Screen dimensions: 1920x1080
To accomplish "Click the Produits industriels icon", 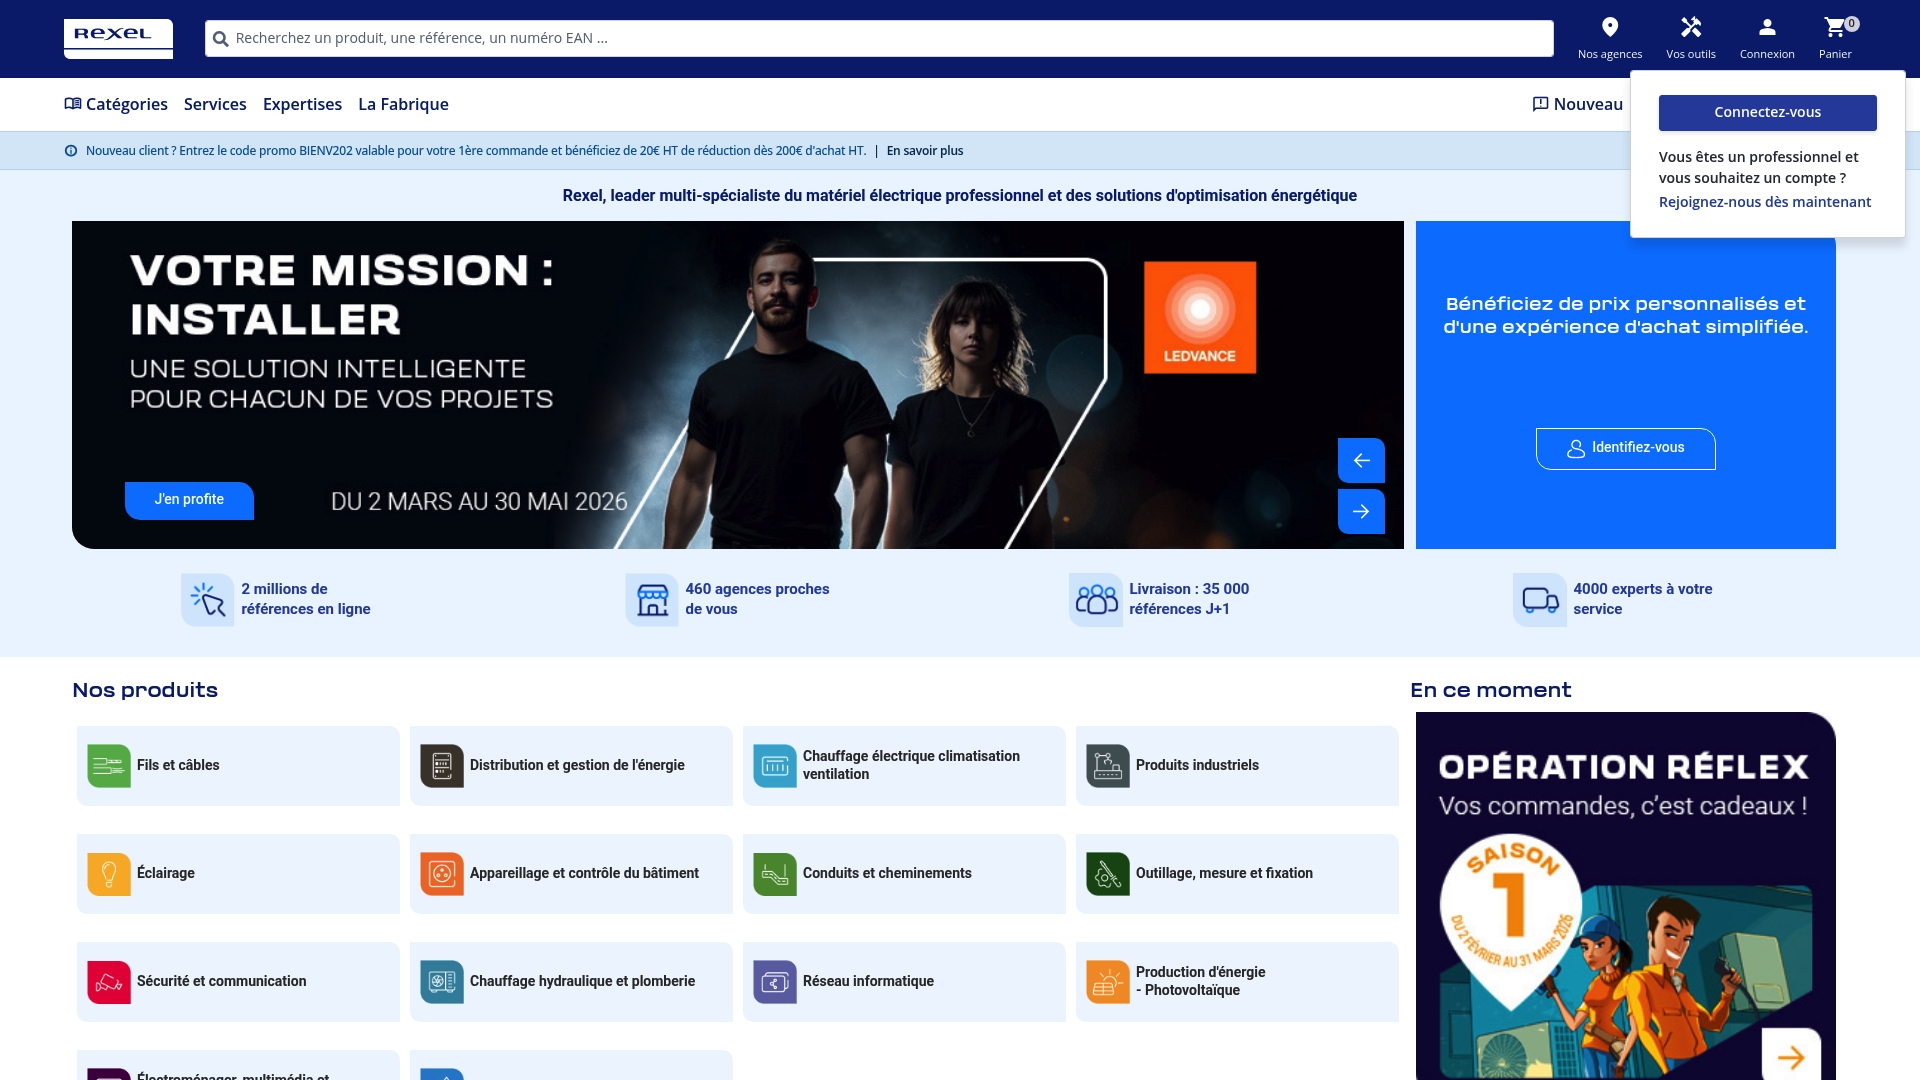I will (x=1108, y=766).
